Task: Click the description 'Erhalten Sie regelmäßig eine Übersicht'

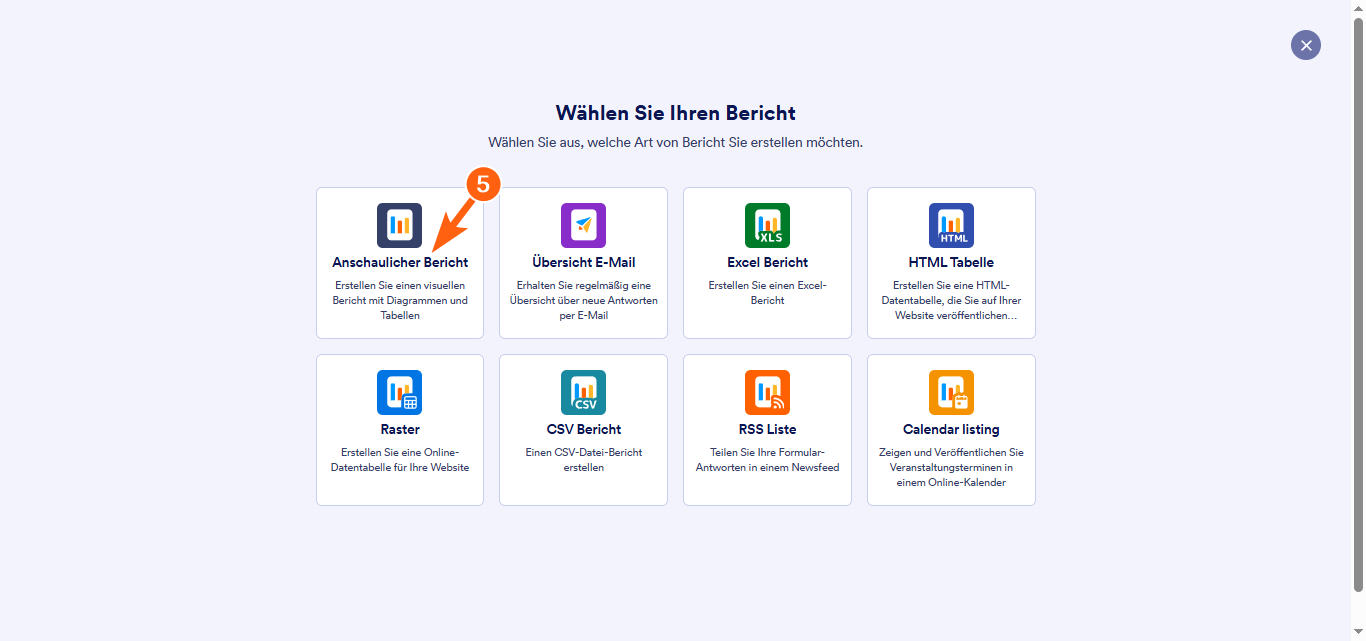Action: coord(583,300)
